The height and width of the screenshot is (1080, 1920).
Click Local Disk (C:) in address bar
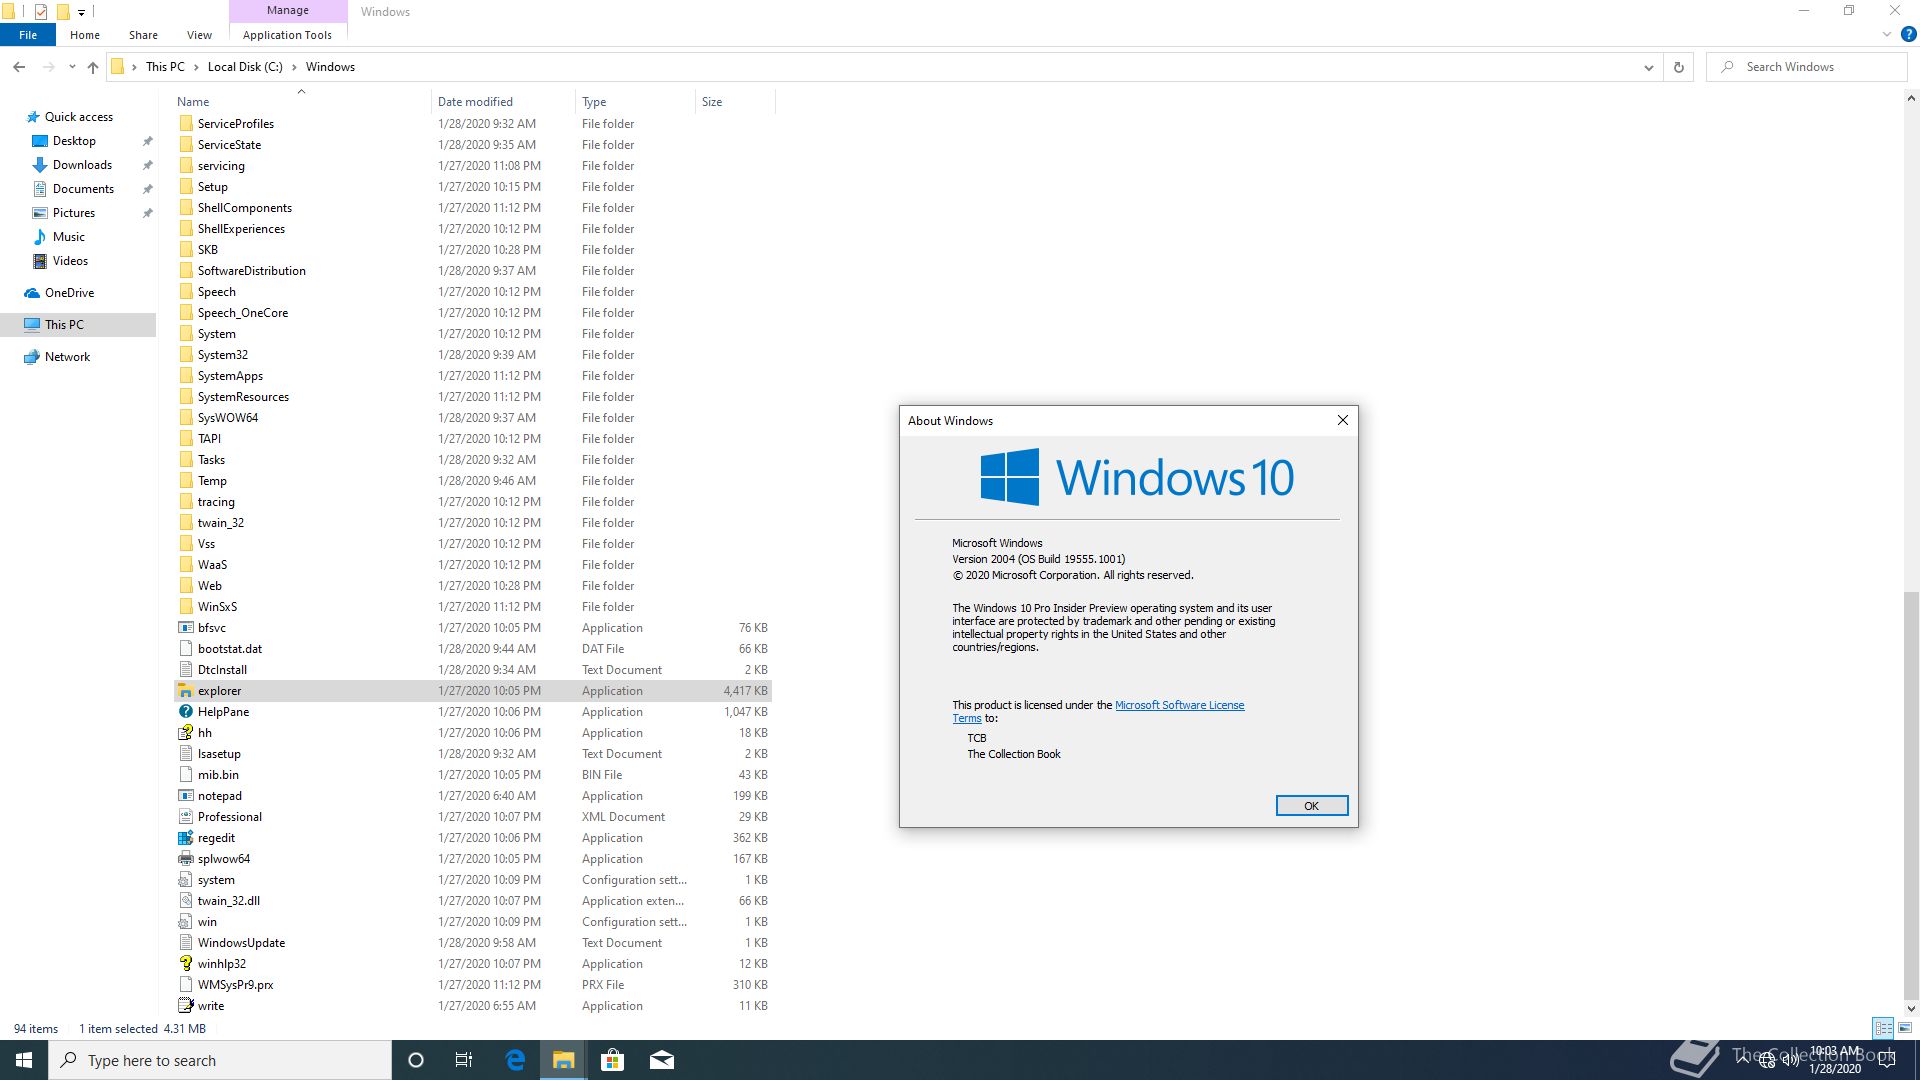coord(245,67)
